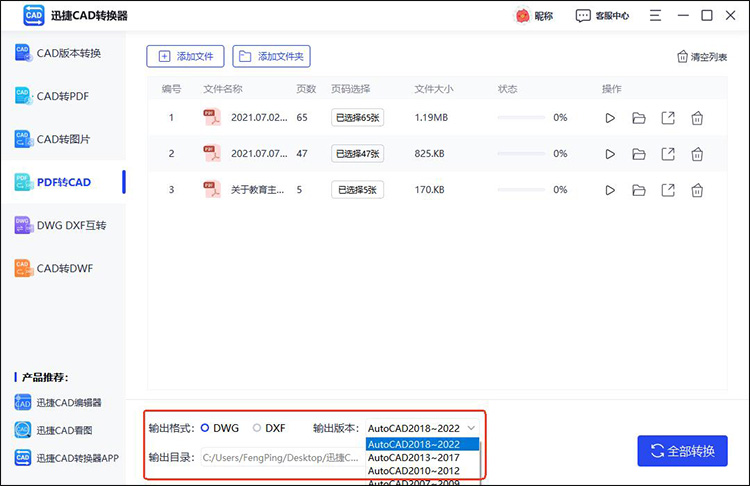Choose AutoCAD2010~2012 from version list
Viewport: 750px width, 486px height.
coord(422,471)
